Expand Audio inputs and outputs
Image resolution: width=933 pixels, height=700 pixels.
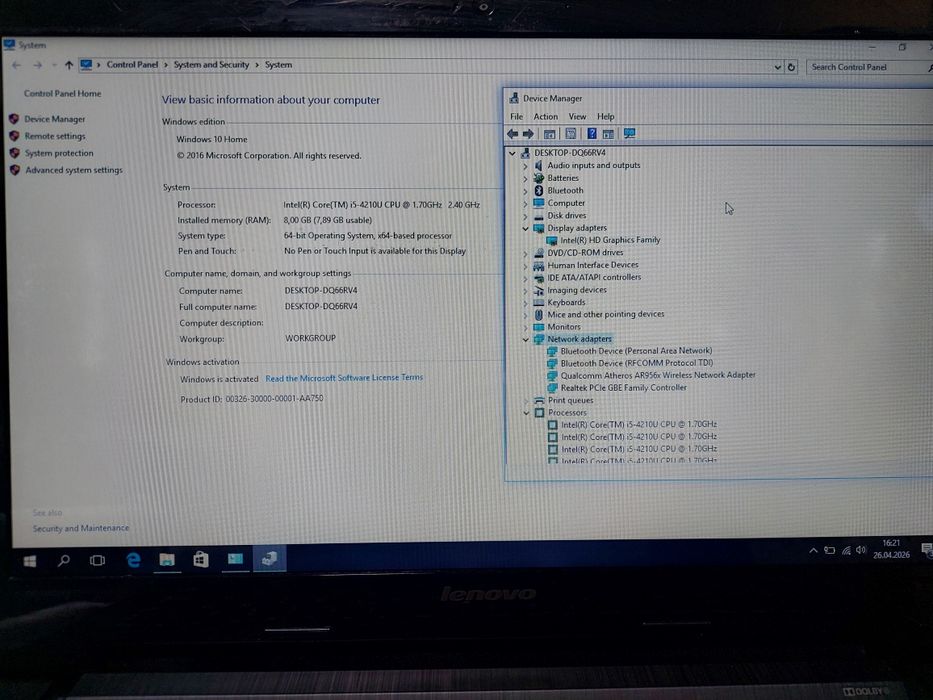point(525,166)
